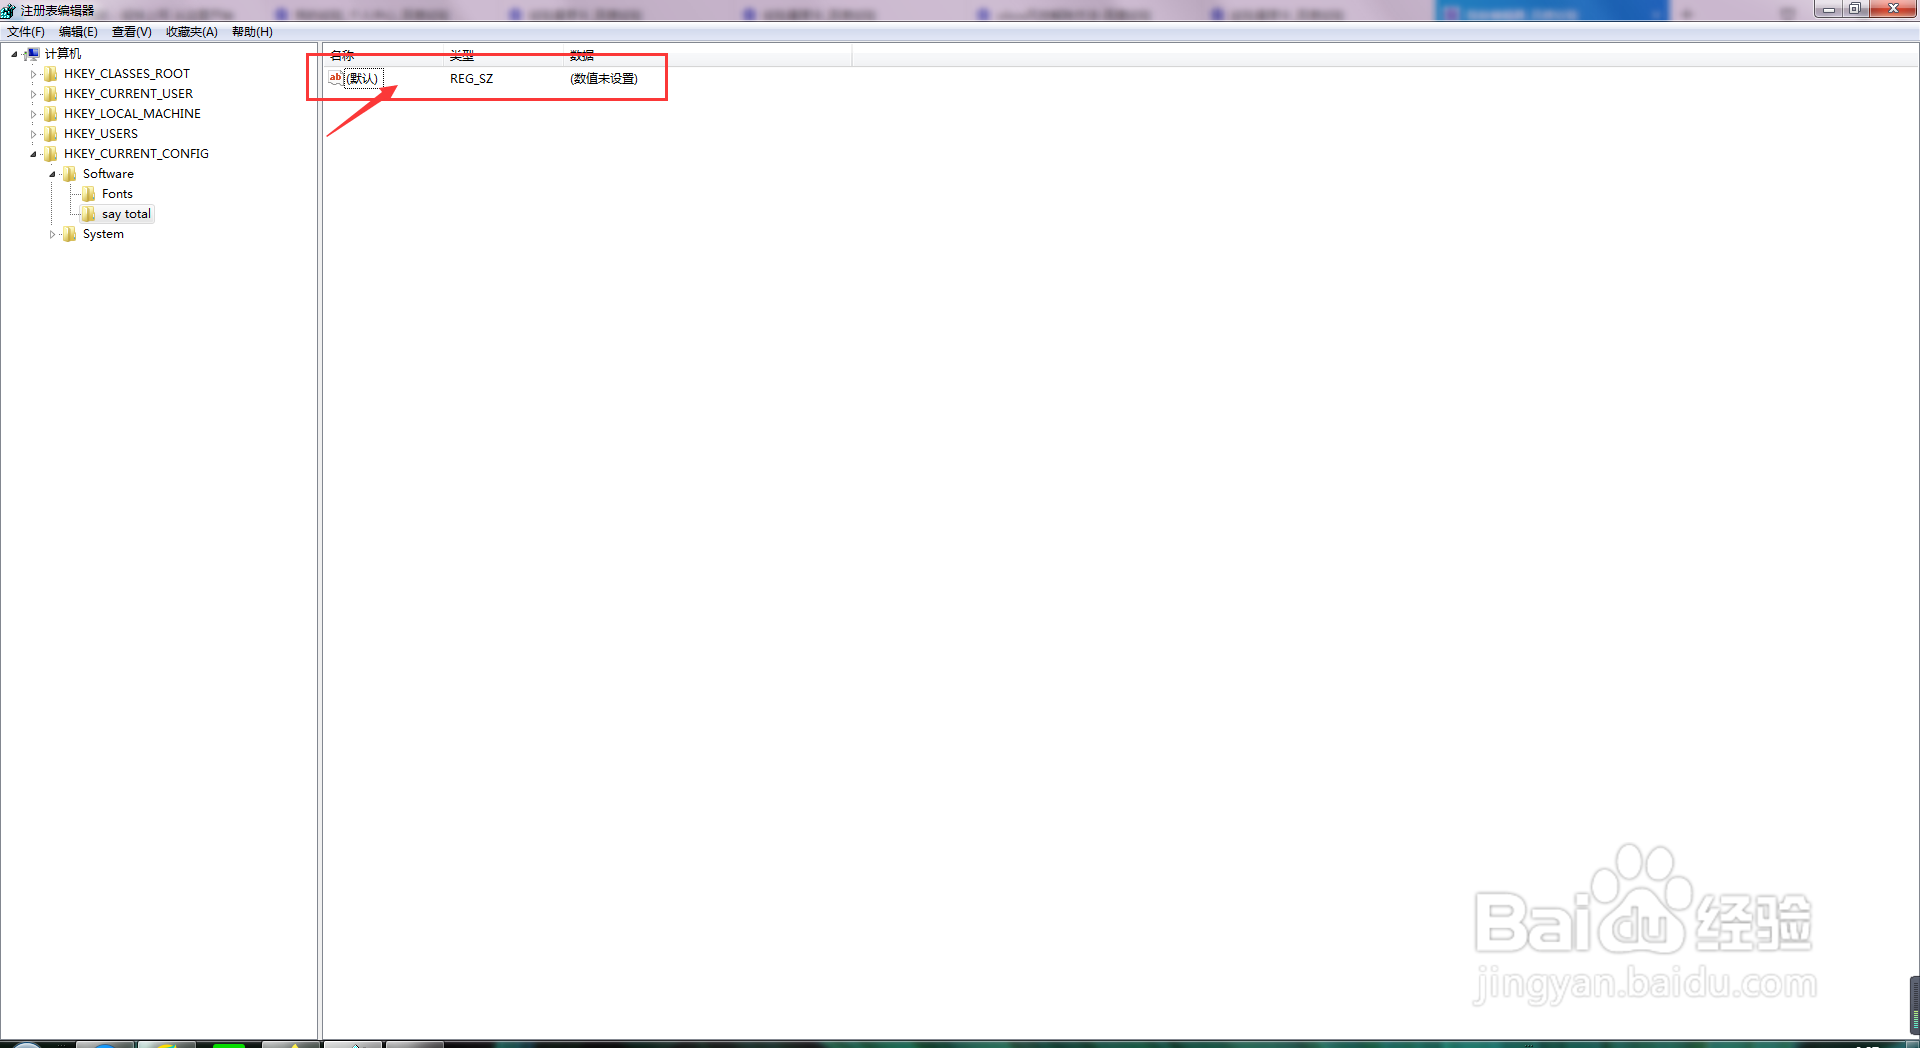Image resolution: width=1920 pixels, height=1048 pixels.
Task: Select the HKEY_USERS key label
Action: point(101,134)
